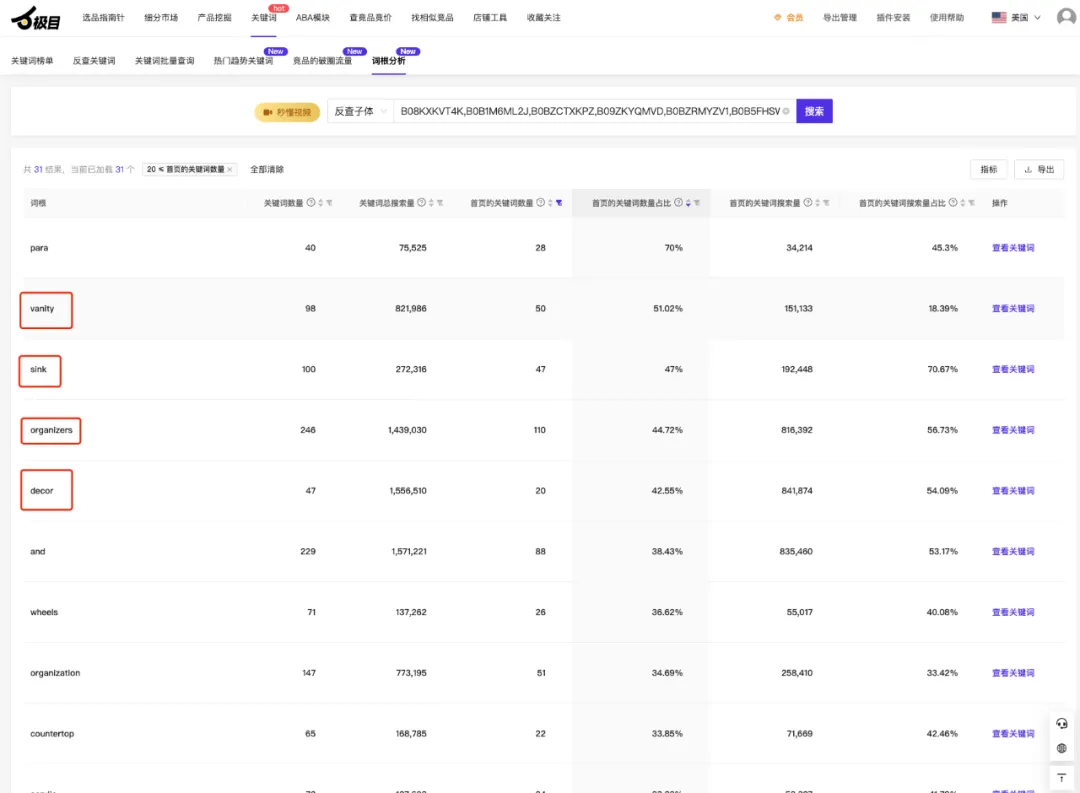The image size is (1080, 793).
Task: Click the 搜索 button
Action: 814,111
